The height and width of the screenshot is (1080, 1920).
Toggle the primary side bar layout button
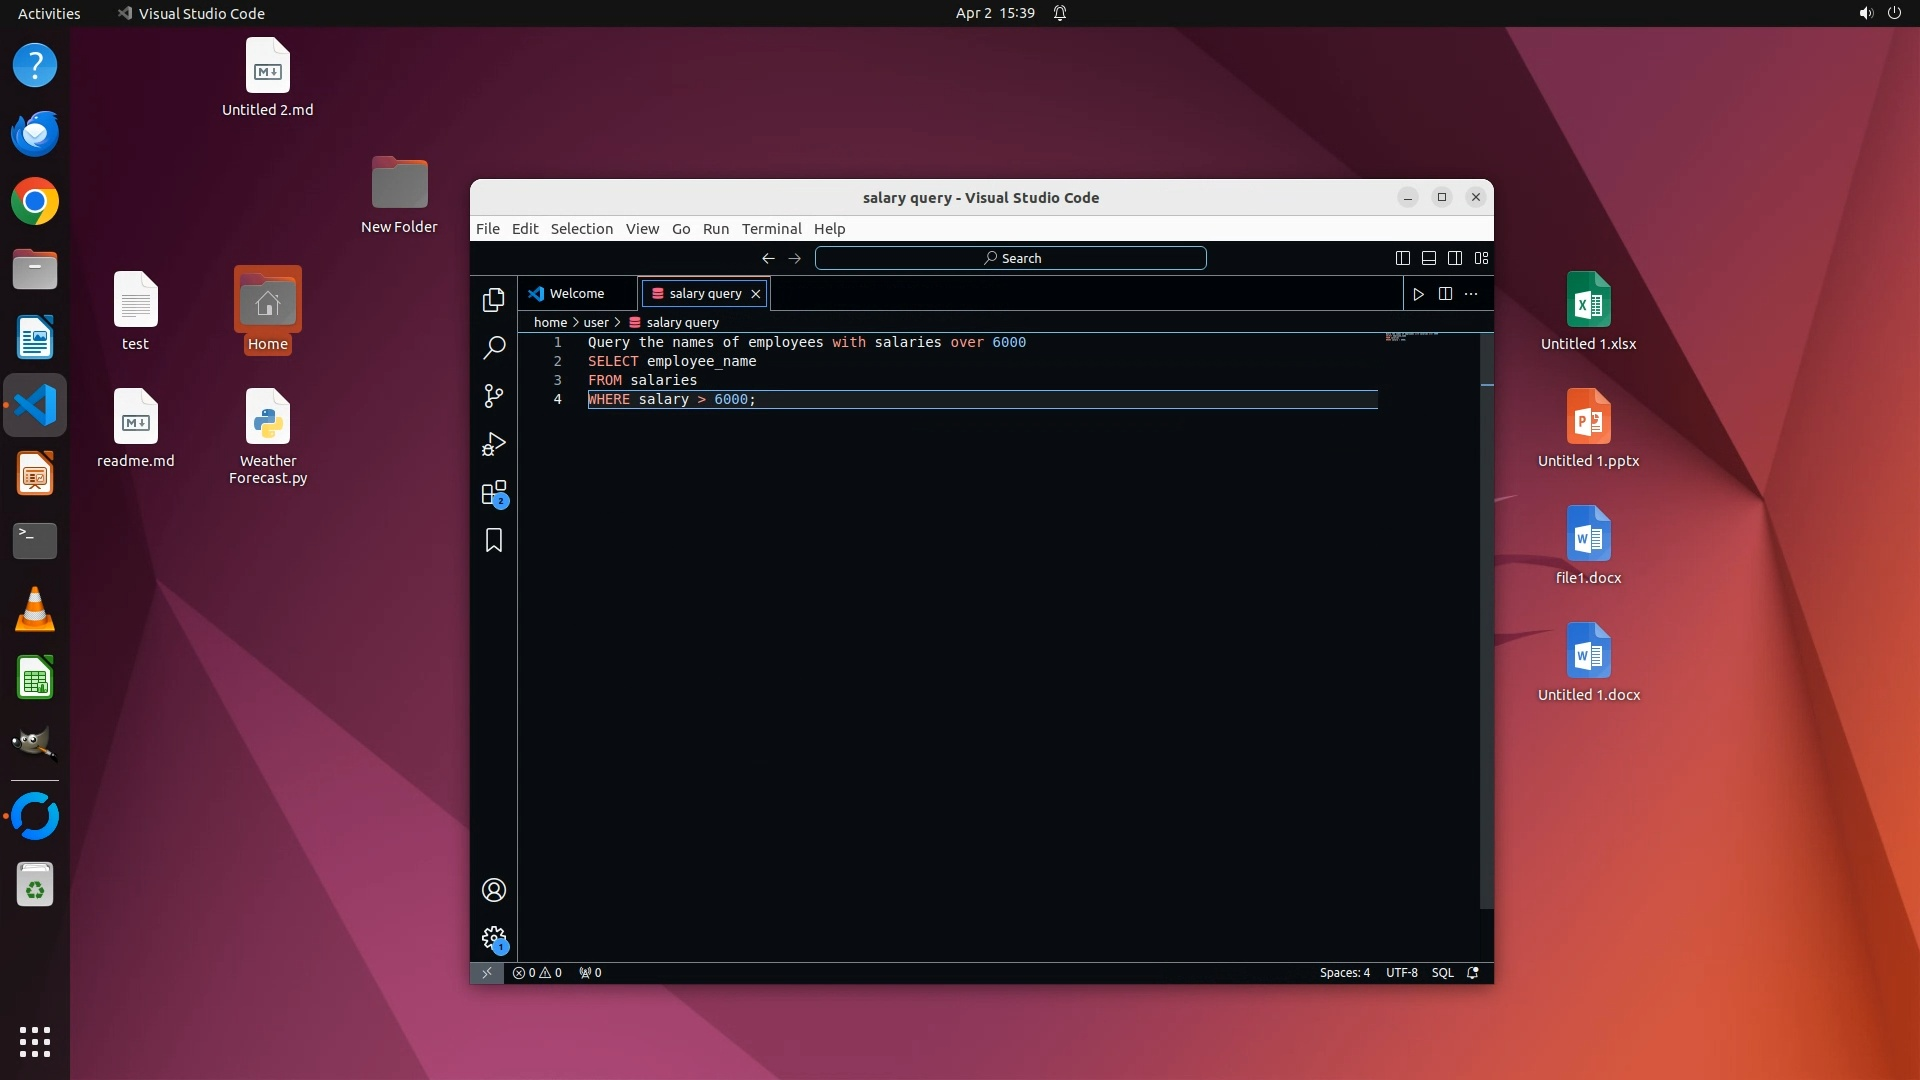[1403, 258]
